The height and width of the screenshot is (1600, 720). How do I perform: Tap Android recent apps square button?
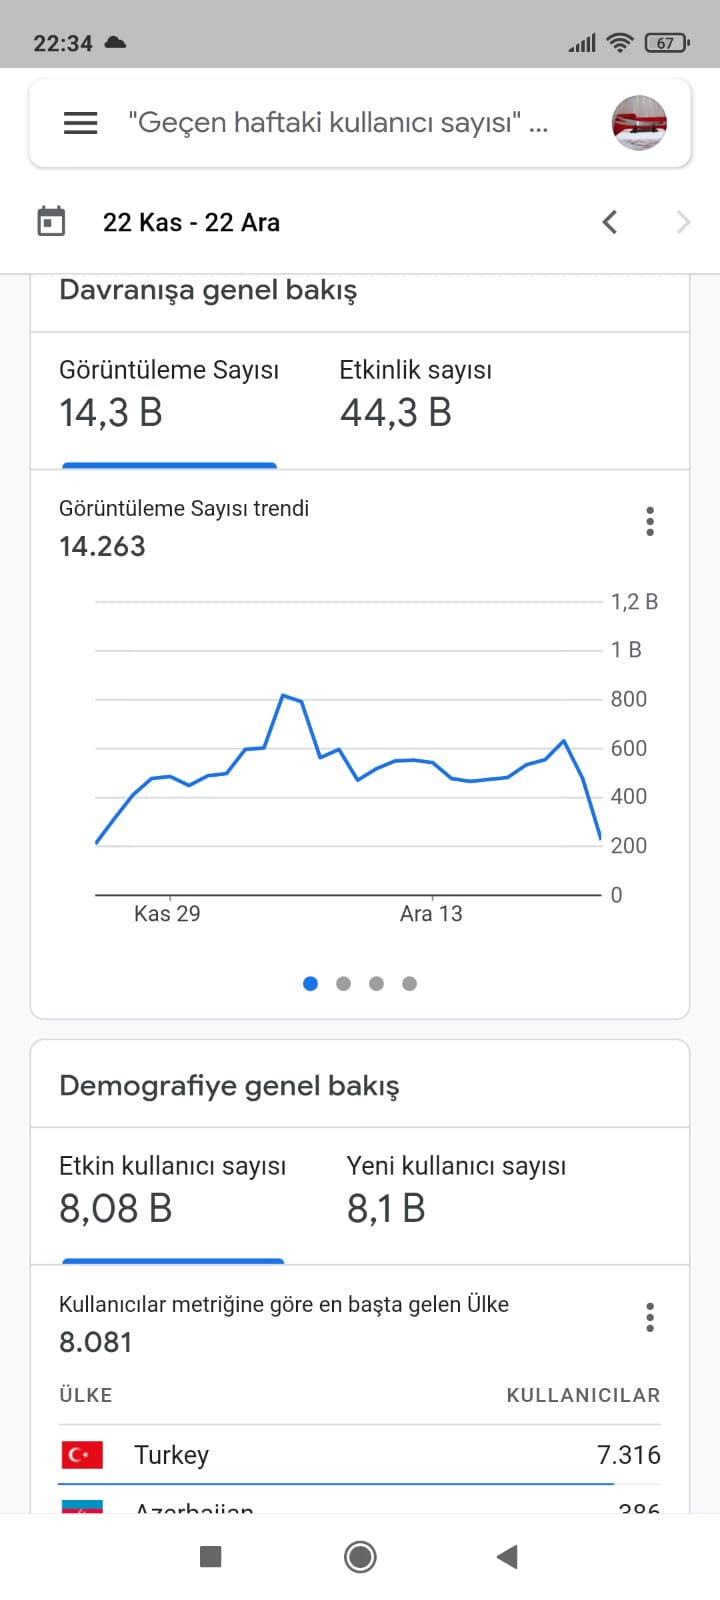click(210, 1556)
